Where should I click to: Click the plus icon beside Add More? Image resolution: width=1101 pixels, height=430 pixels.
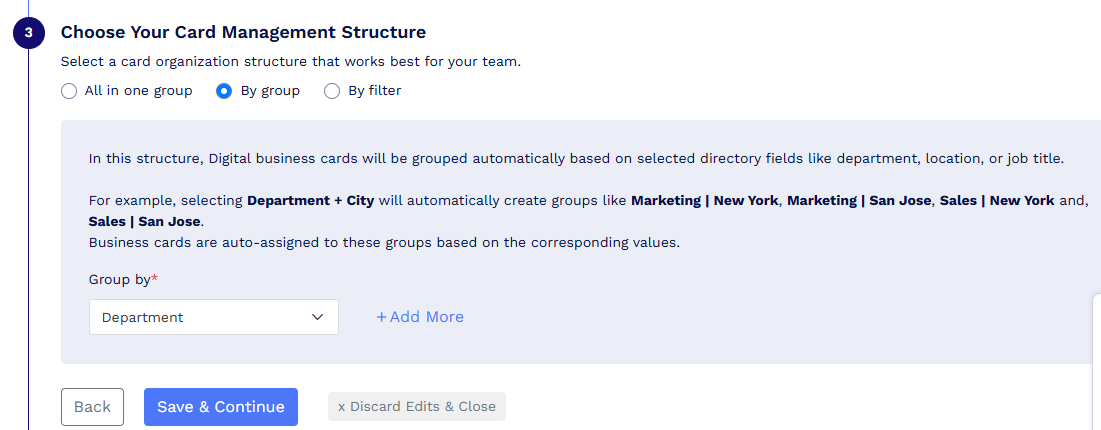pos(381,317)
